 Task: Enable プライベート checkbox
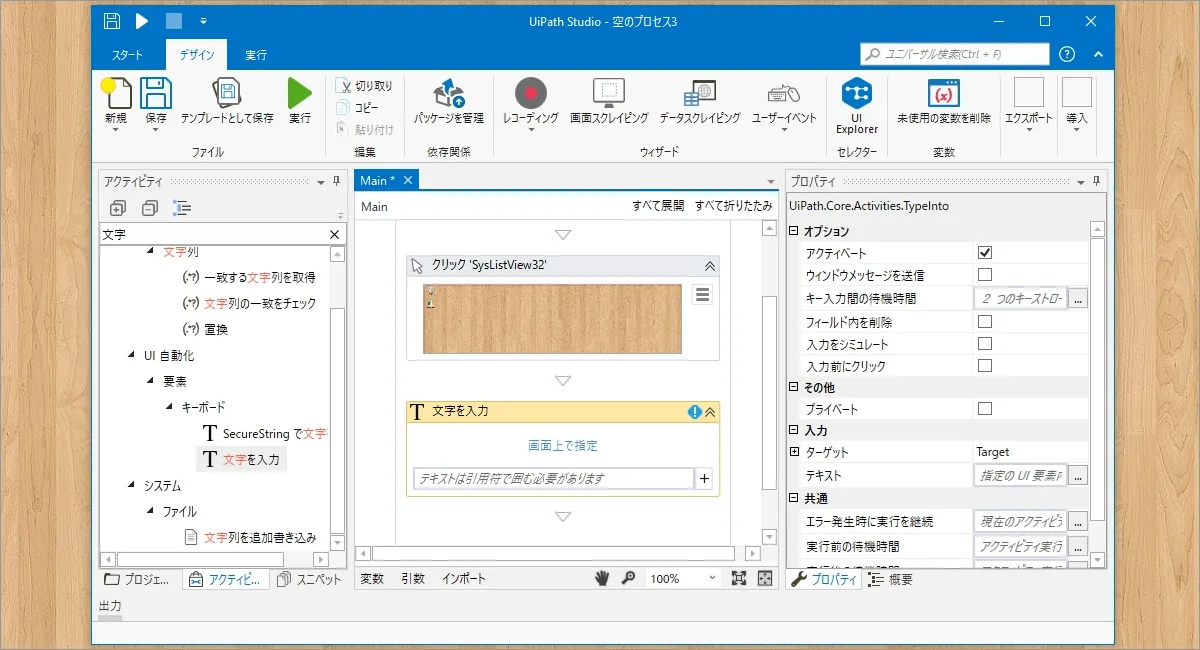click(984, 409)
